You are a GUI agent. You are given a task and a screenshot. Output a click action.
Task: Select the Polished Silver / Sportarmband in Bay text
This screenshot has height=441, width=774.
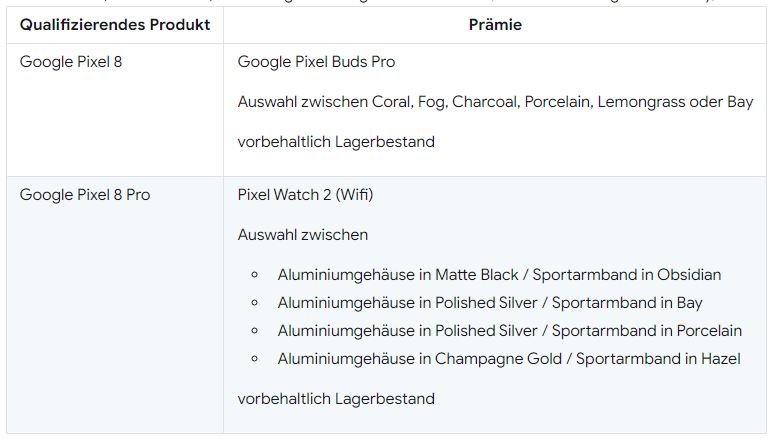click(x=490, y=303)
